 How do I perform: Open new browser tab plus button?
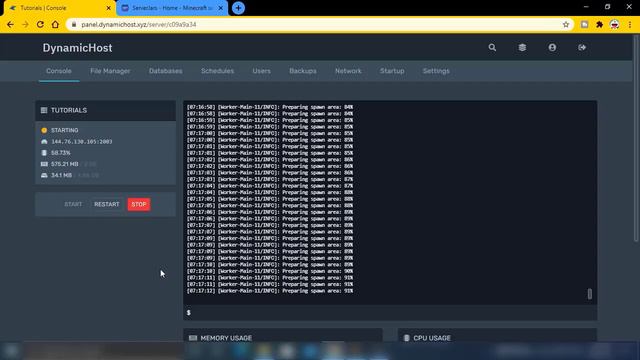(238, 8)
